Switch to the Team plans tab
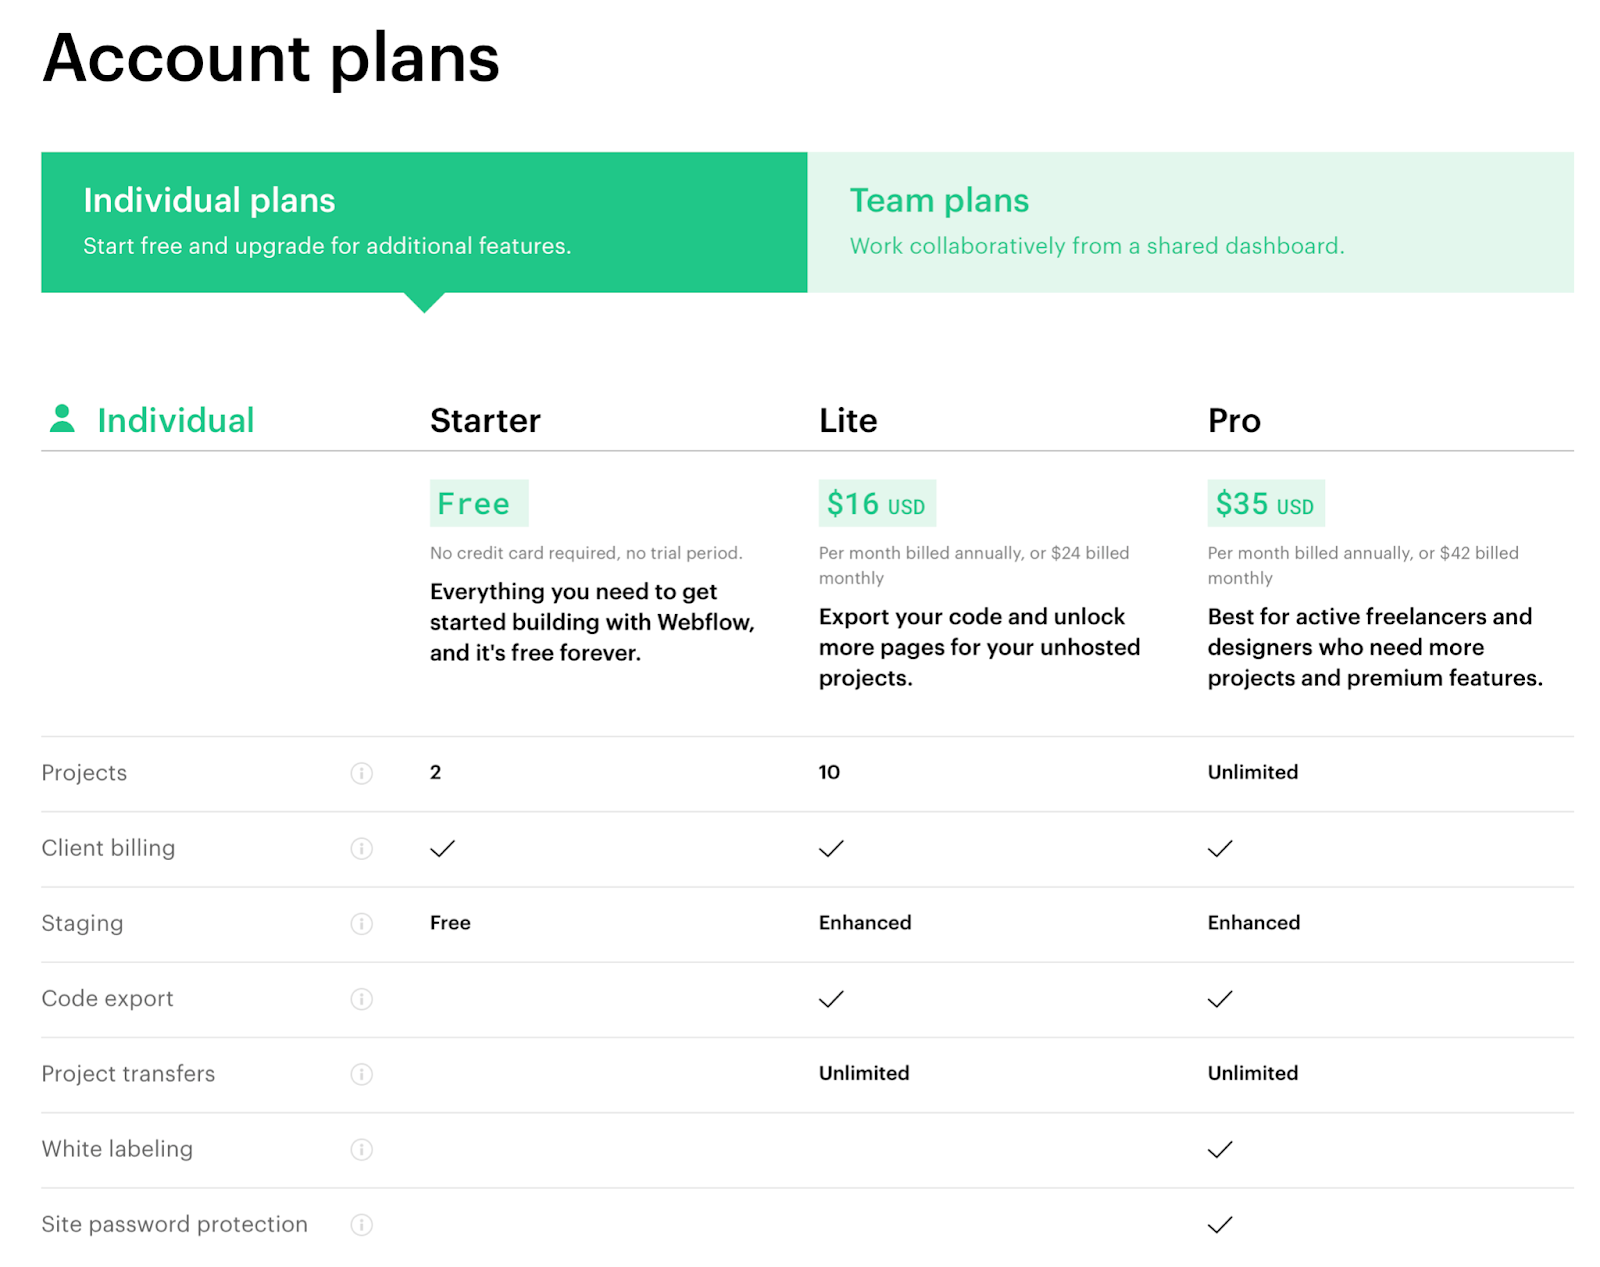This screenshot has height=1267, width=1600. [1190, 222]
